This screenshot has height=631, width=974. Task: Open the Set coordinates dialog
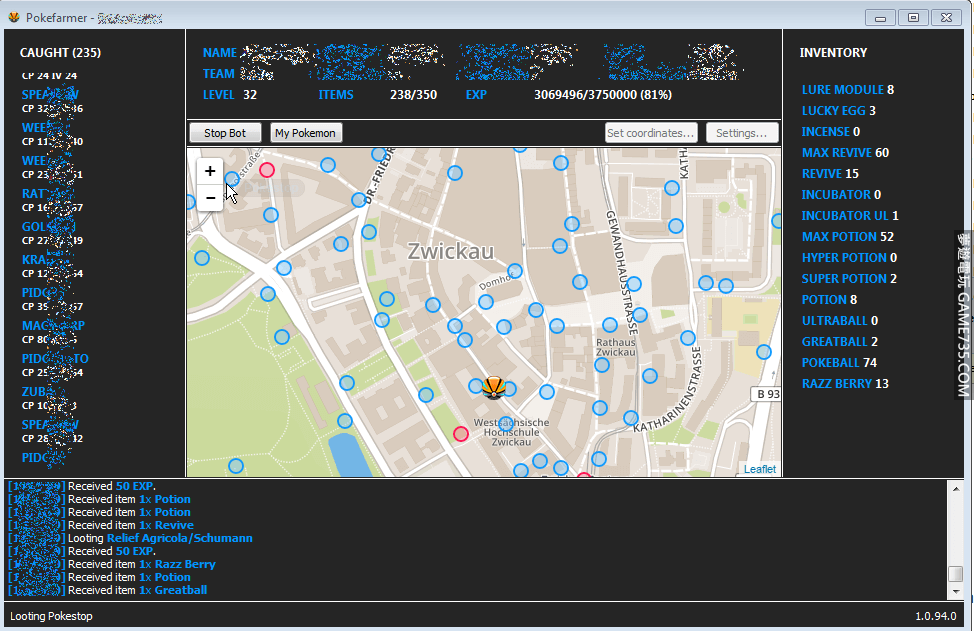point(651,133)
